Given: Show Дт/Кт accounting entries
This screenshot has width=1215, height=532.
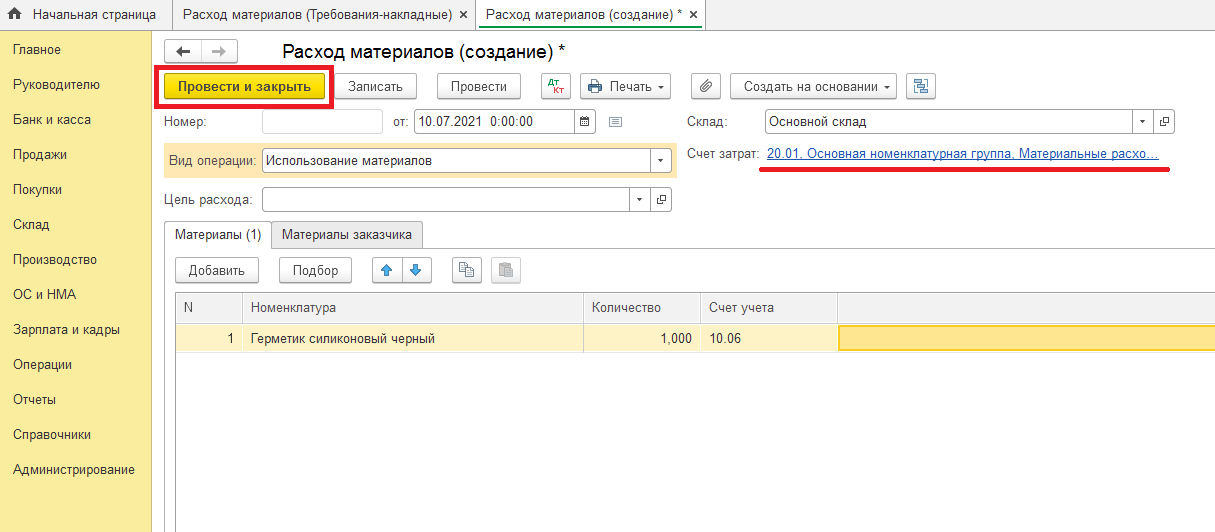Looking at the screenshot, I should 555,86.
